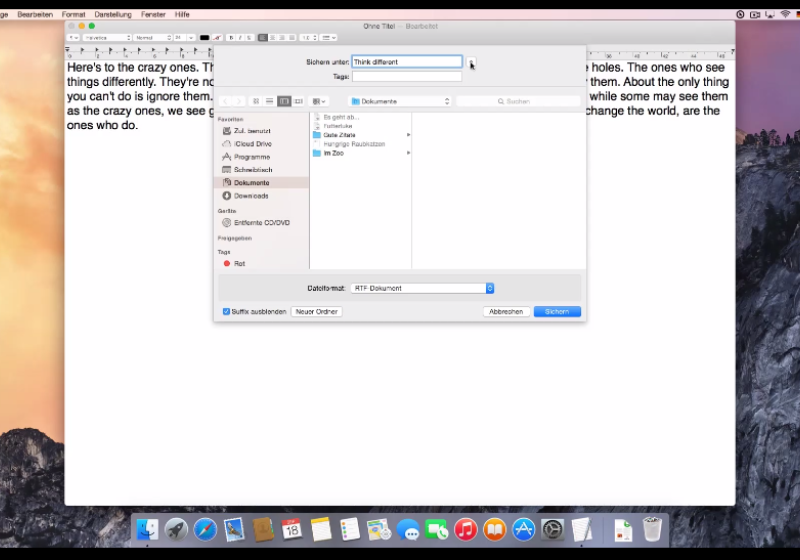Open Dokumente location popup
Screen dimensions: 800x560
[x=401, y=101]
